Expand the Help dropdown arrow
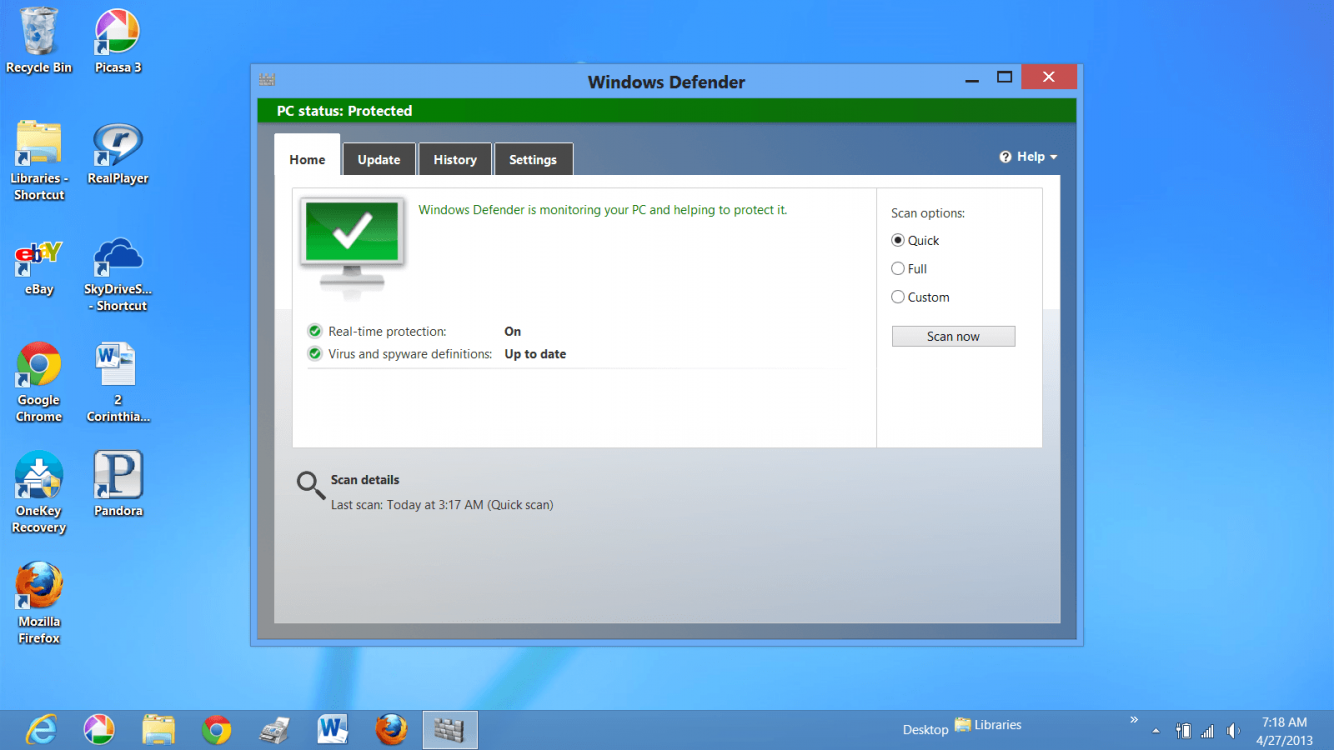 (x=1054, y=157)
